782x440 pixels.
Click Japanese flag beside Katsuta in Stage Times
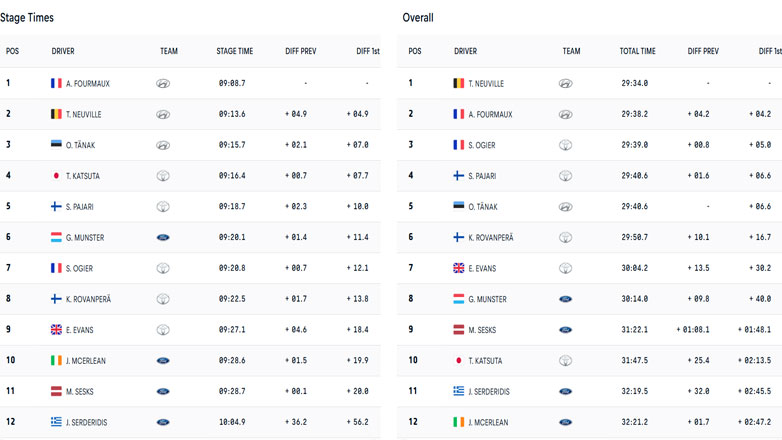(x=56, y=176)
